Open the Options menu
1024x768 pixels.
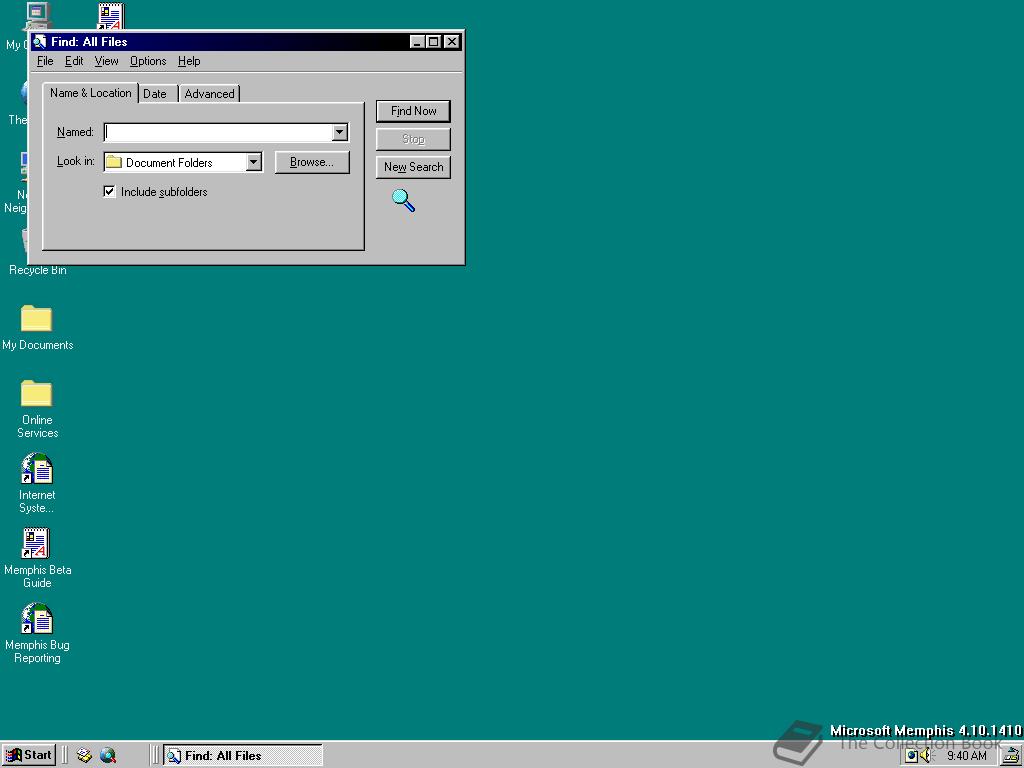point(148,61)
